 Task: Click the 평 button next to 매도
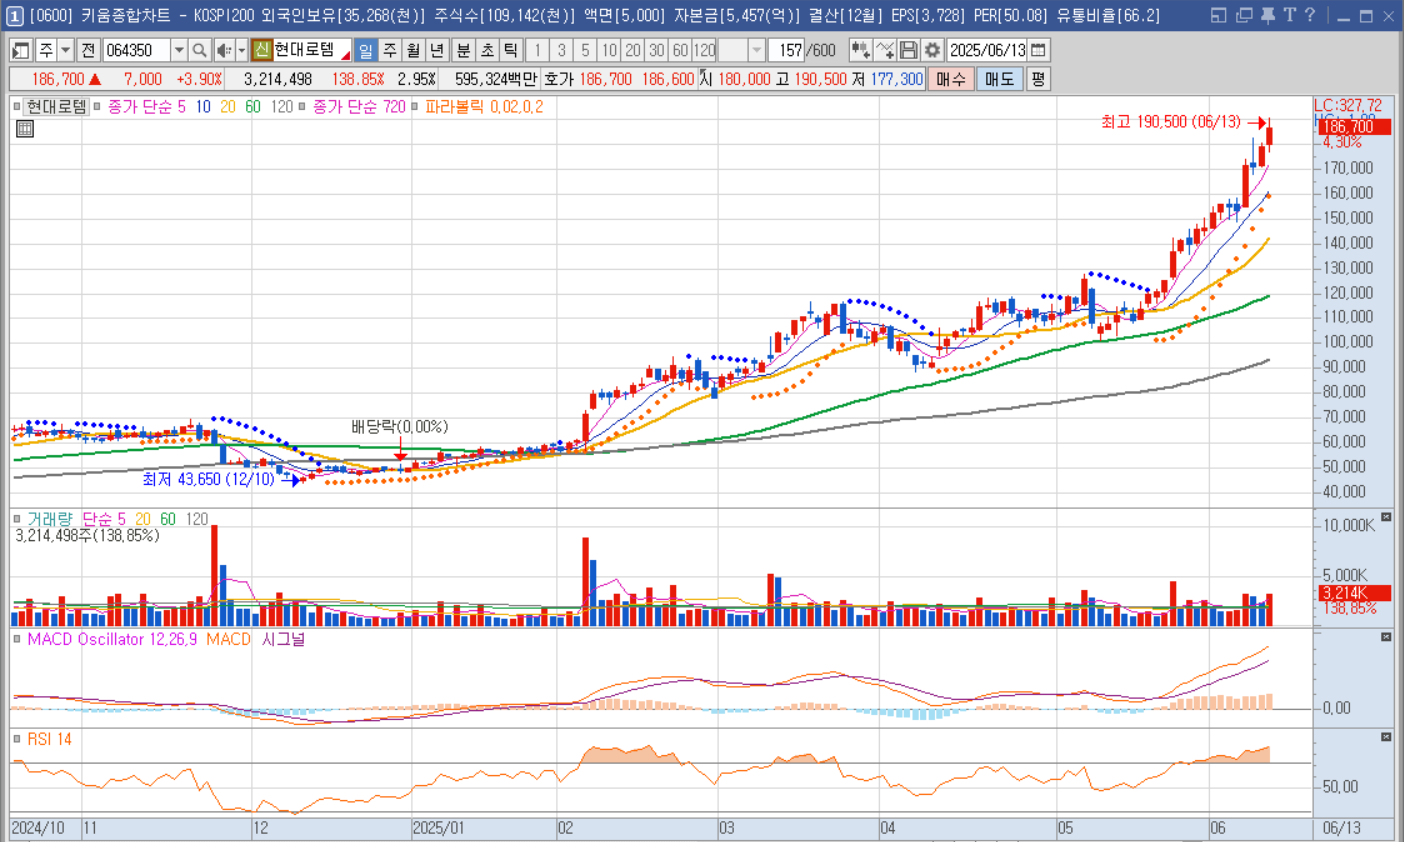pyautogui.click(x=1037, y=79)
